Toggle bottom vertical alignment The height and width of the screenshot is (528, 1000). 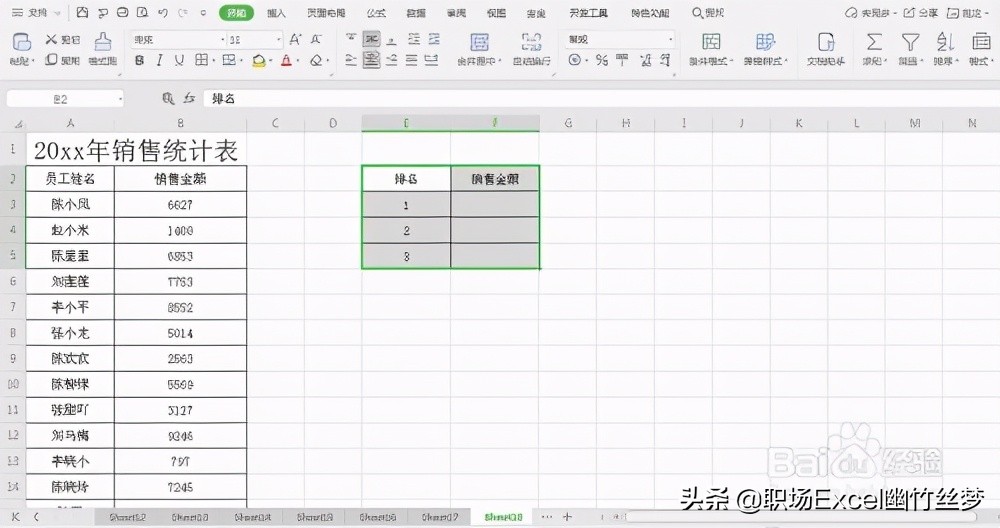[x=392, y=40]
